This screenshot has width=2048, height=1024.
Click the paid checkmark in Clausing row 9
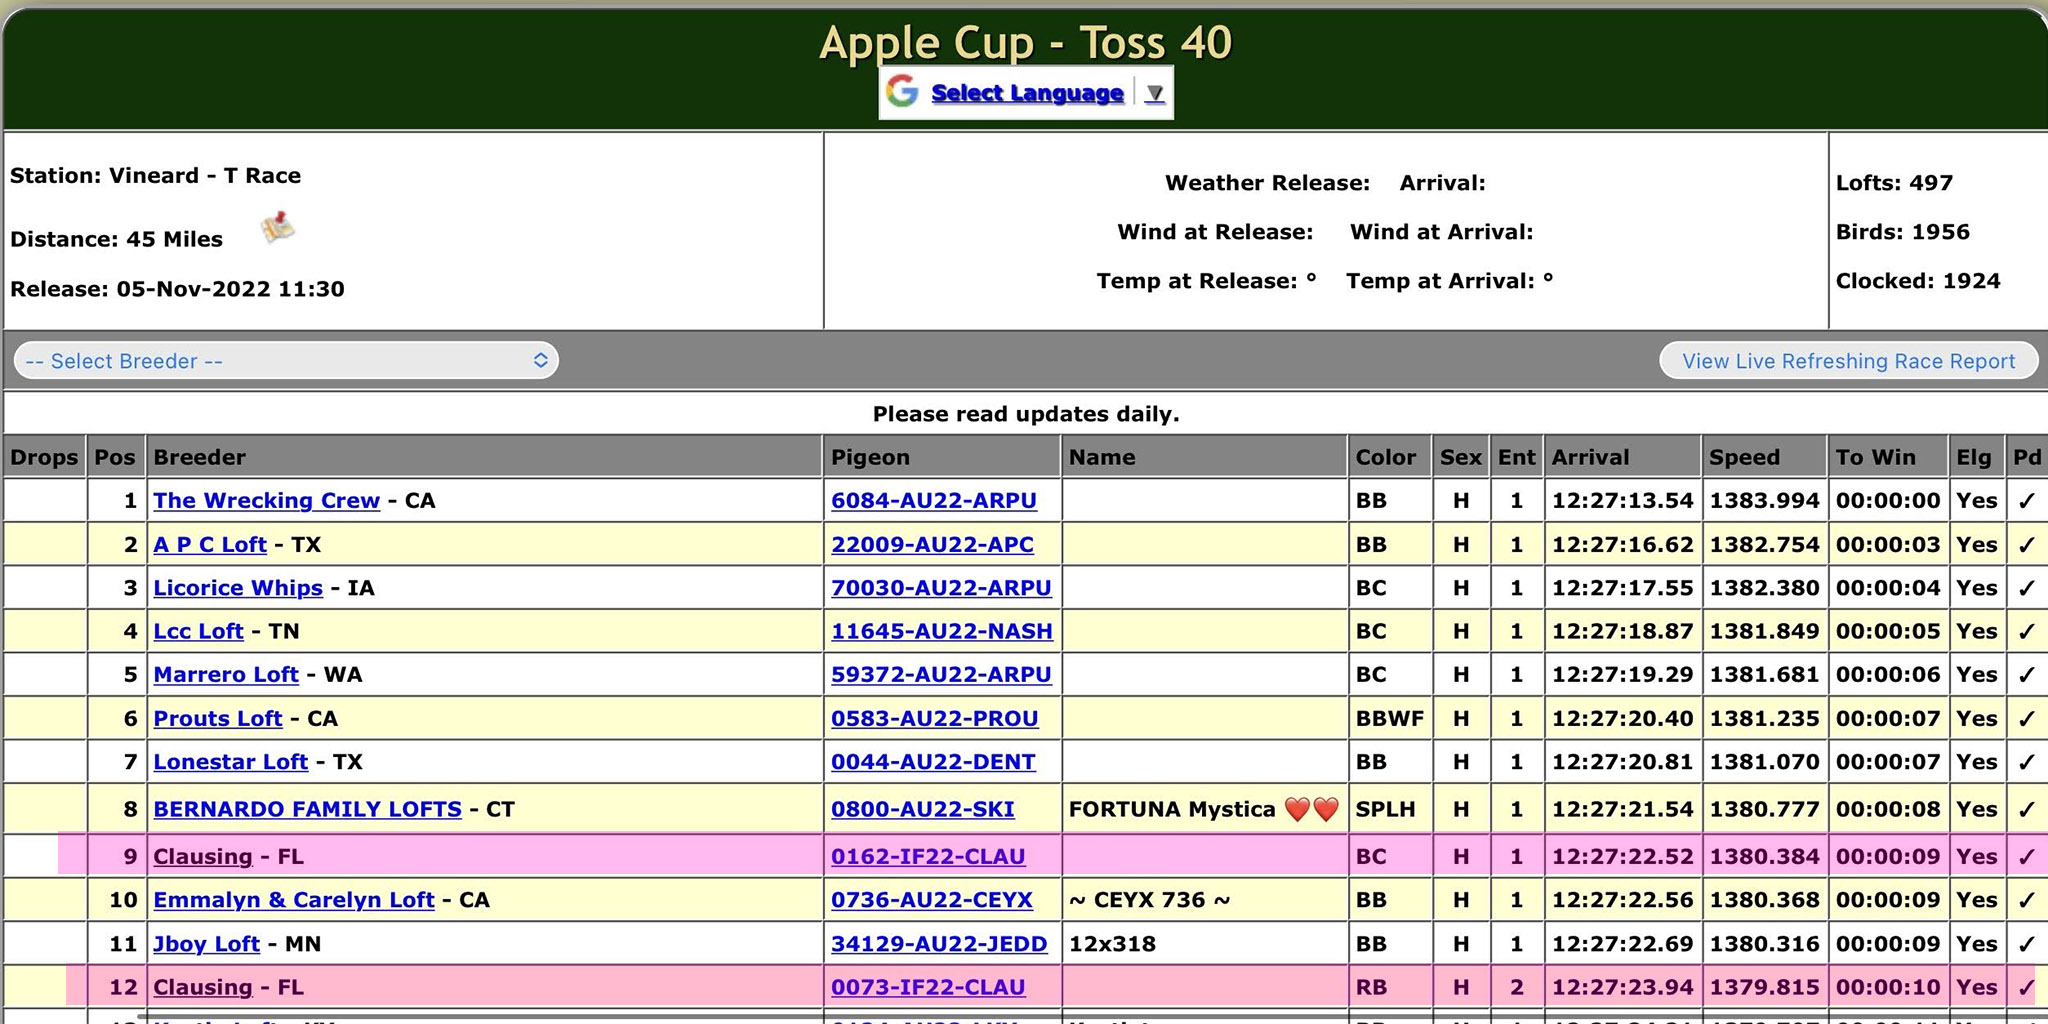click(2026, 857)
